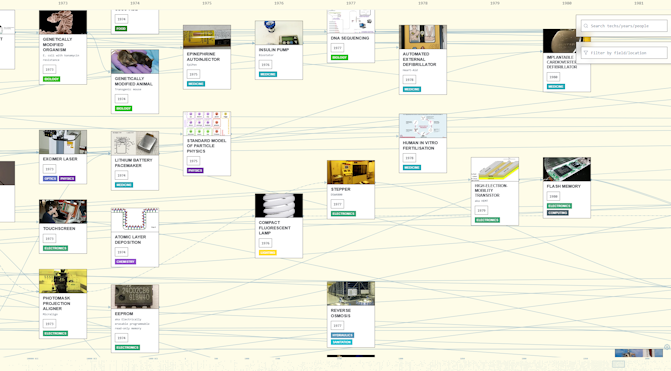The height and width of the screenshot is (371, 671).
Task: Click the viewport box in the bottom minimap
Action: click(618, 364)
